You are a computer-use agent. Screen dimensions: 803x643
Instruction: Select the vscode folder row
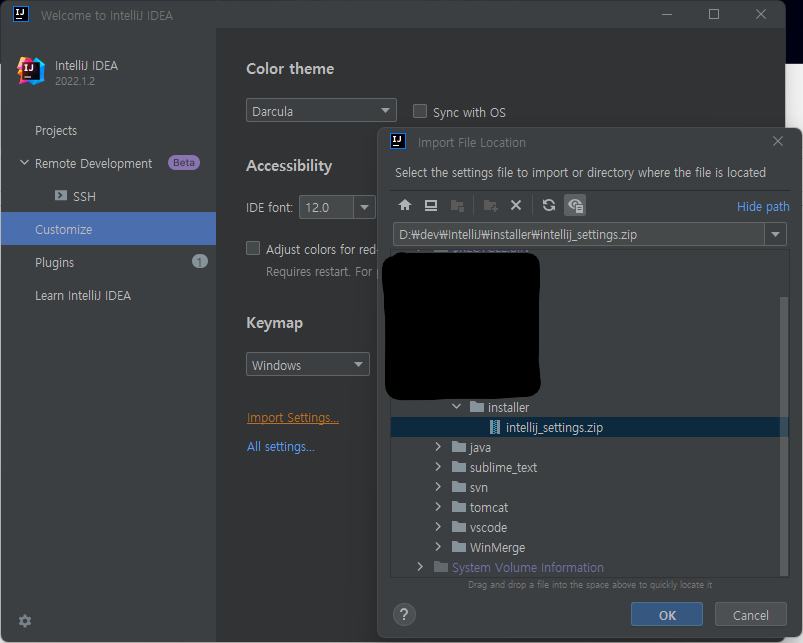coord(585,527)
